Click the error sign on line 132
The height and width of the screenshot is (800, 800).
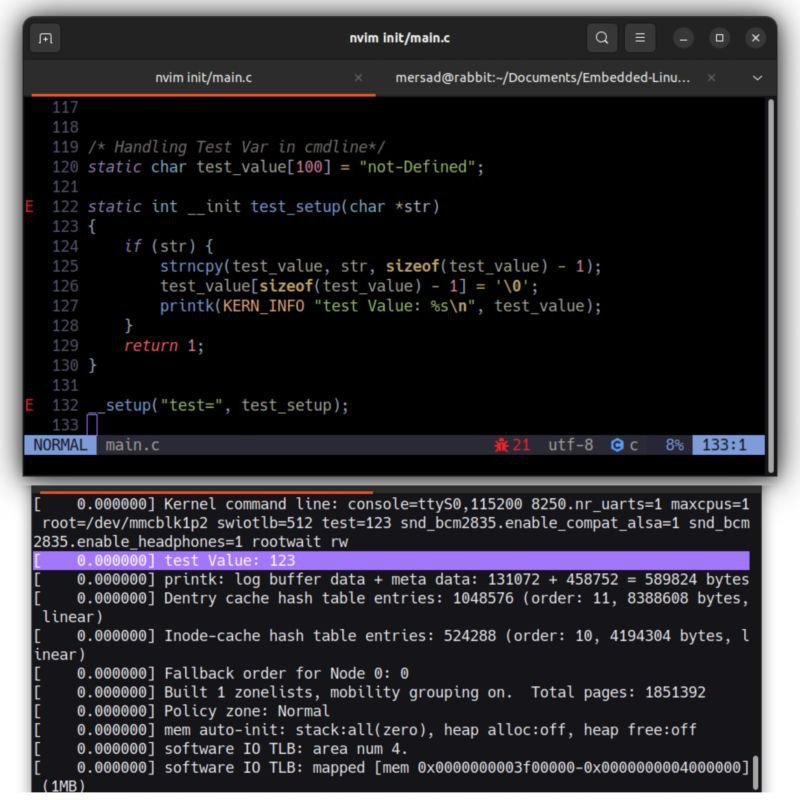29,405
